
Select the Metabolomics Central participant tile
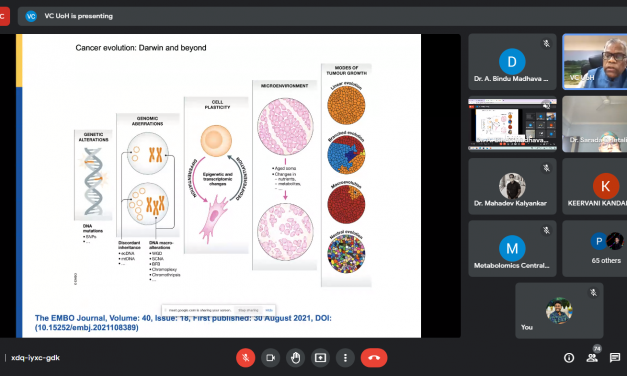click(512, 248)
